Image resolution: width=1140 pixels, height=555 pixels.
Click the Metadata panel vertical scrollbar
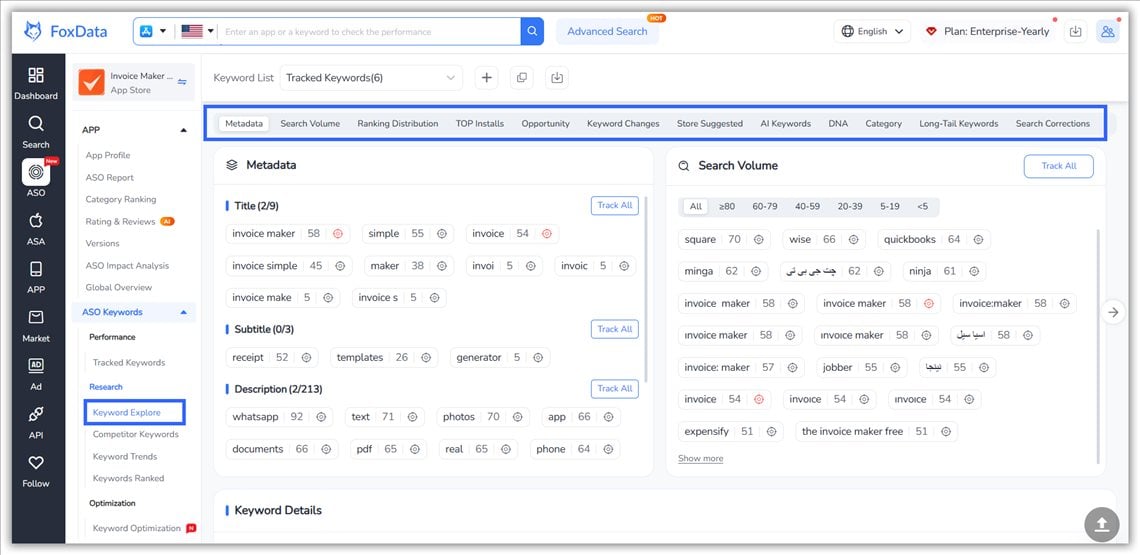tap(646, 289)
